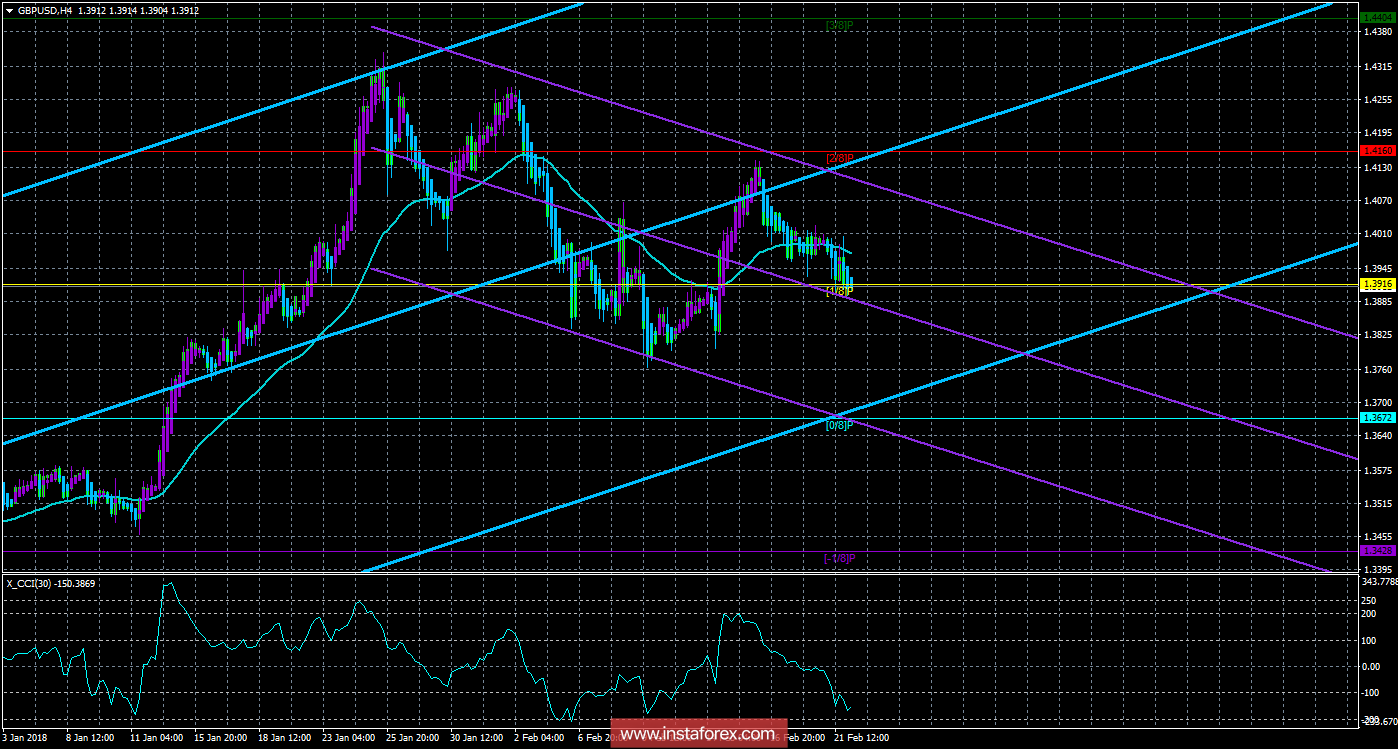This screenshot has width=1398, height=749.
Task: Click the 18 Jan 12:00 time label
Action: (284, 738)
